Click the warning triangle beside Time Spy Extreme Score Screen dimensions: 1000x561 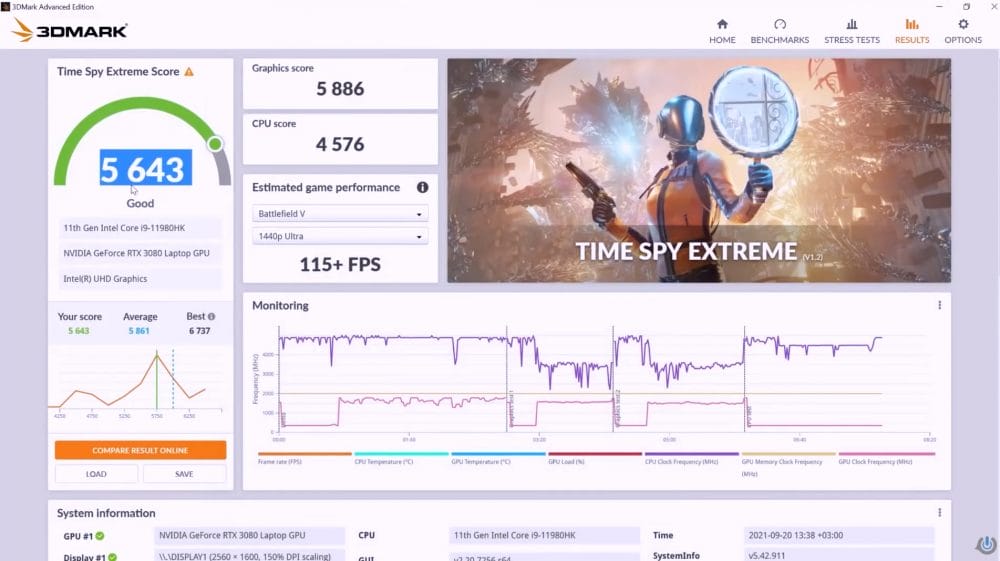pyautogui.click(x=189, y=72)
